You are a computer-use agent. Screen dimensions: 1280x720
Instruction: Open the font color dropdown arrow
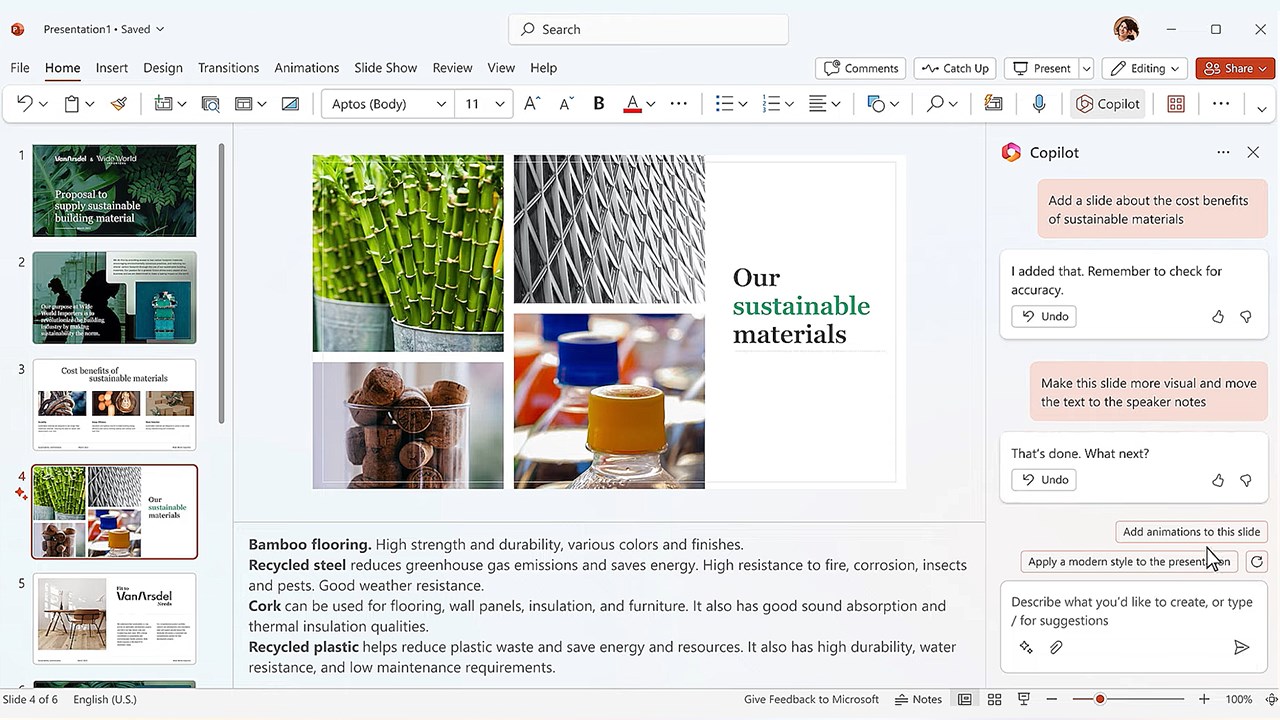point(650,104)
